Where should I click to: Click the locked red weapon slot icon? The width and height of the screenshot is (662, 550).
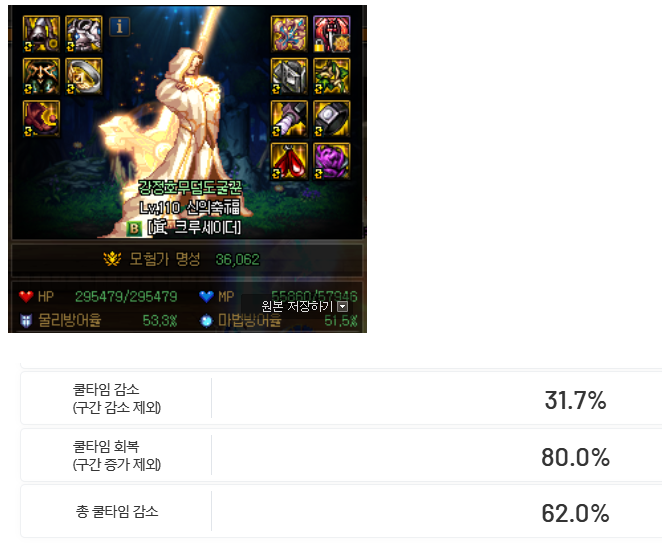[331, 34]
